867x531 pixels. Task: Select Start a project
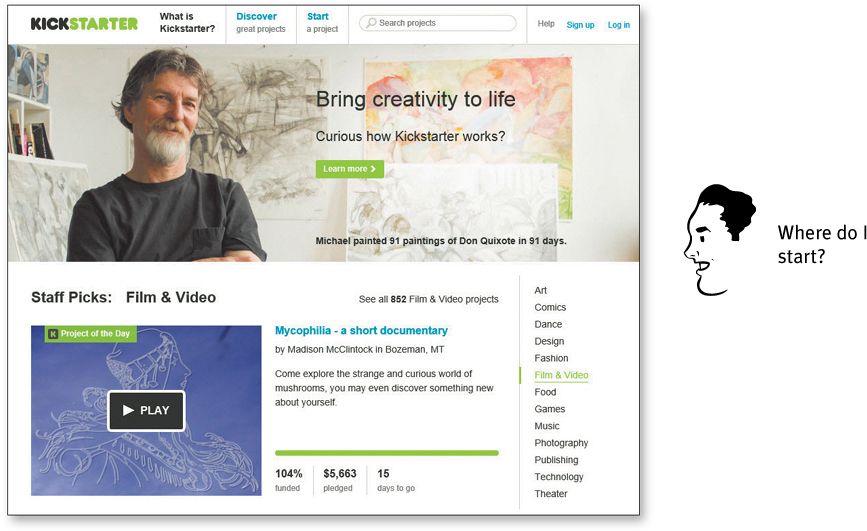click(322, 23)
